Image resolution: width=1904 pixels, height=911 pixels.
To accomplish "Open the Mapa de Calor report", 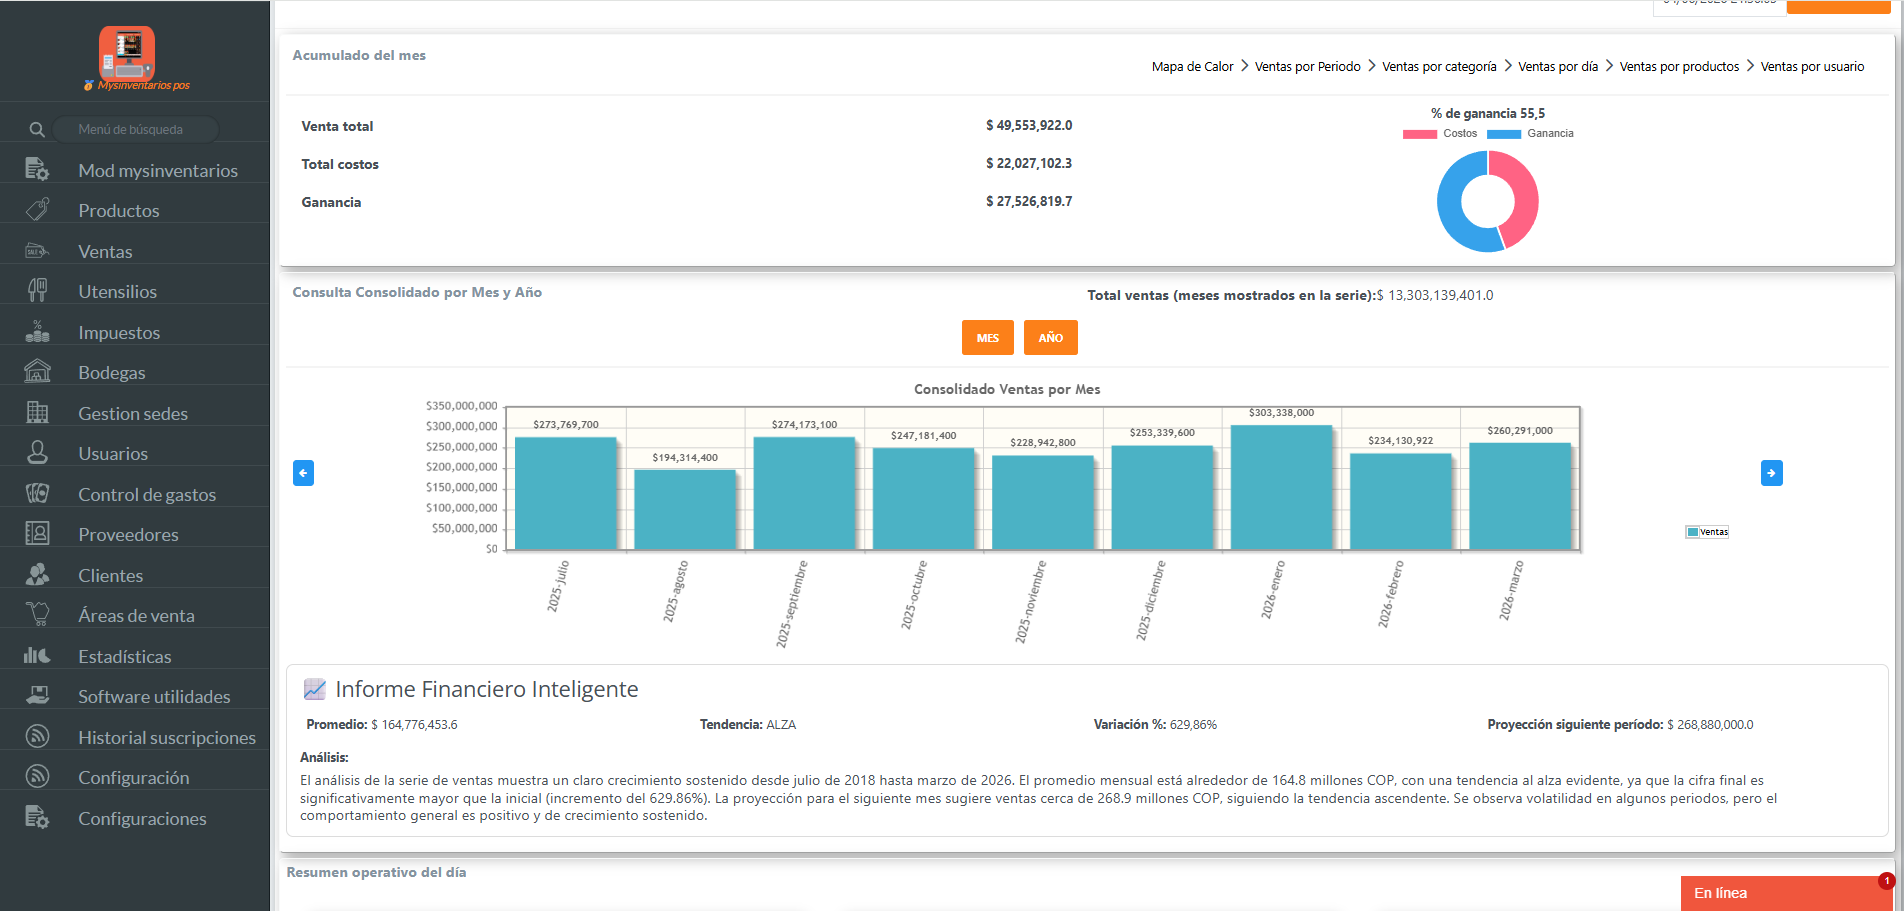I will (1192, 67).
